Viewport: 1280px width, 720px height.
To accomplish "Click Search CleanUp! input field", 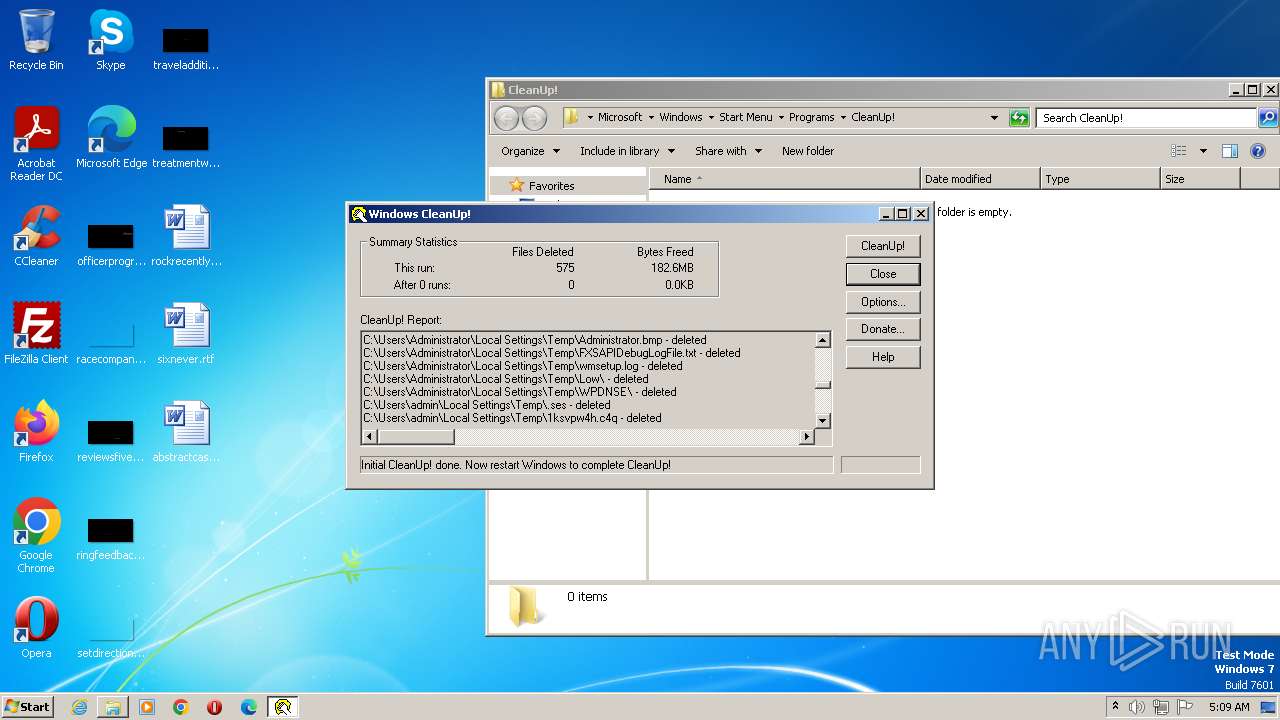I will pos(1146,118).
